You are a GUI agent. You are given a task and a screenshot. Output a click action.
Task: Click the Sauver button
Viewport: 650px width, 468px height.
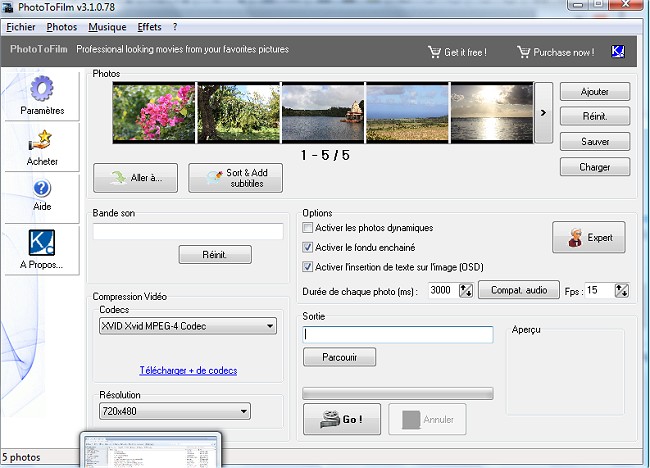pos(595,142)
